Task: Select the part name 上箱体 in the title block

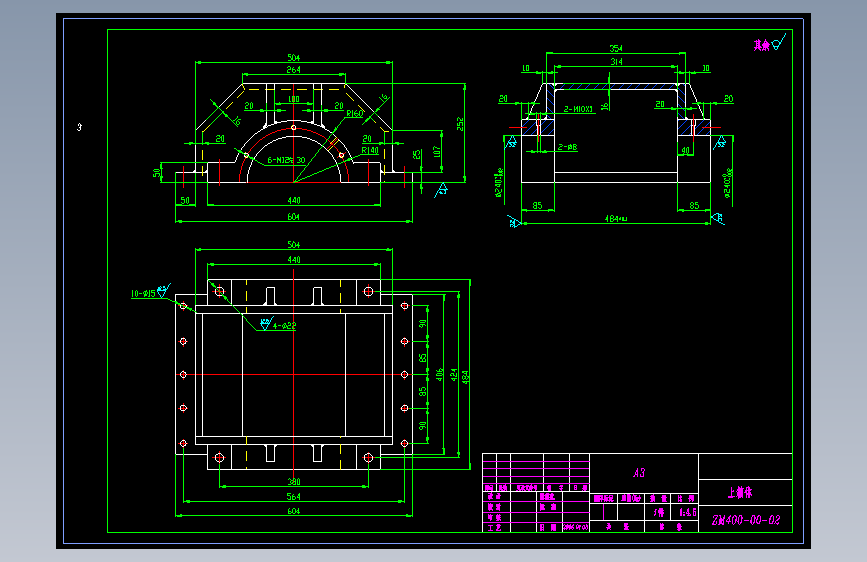Action: [x=740, y=492]
